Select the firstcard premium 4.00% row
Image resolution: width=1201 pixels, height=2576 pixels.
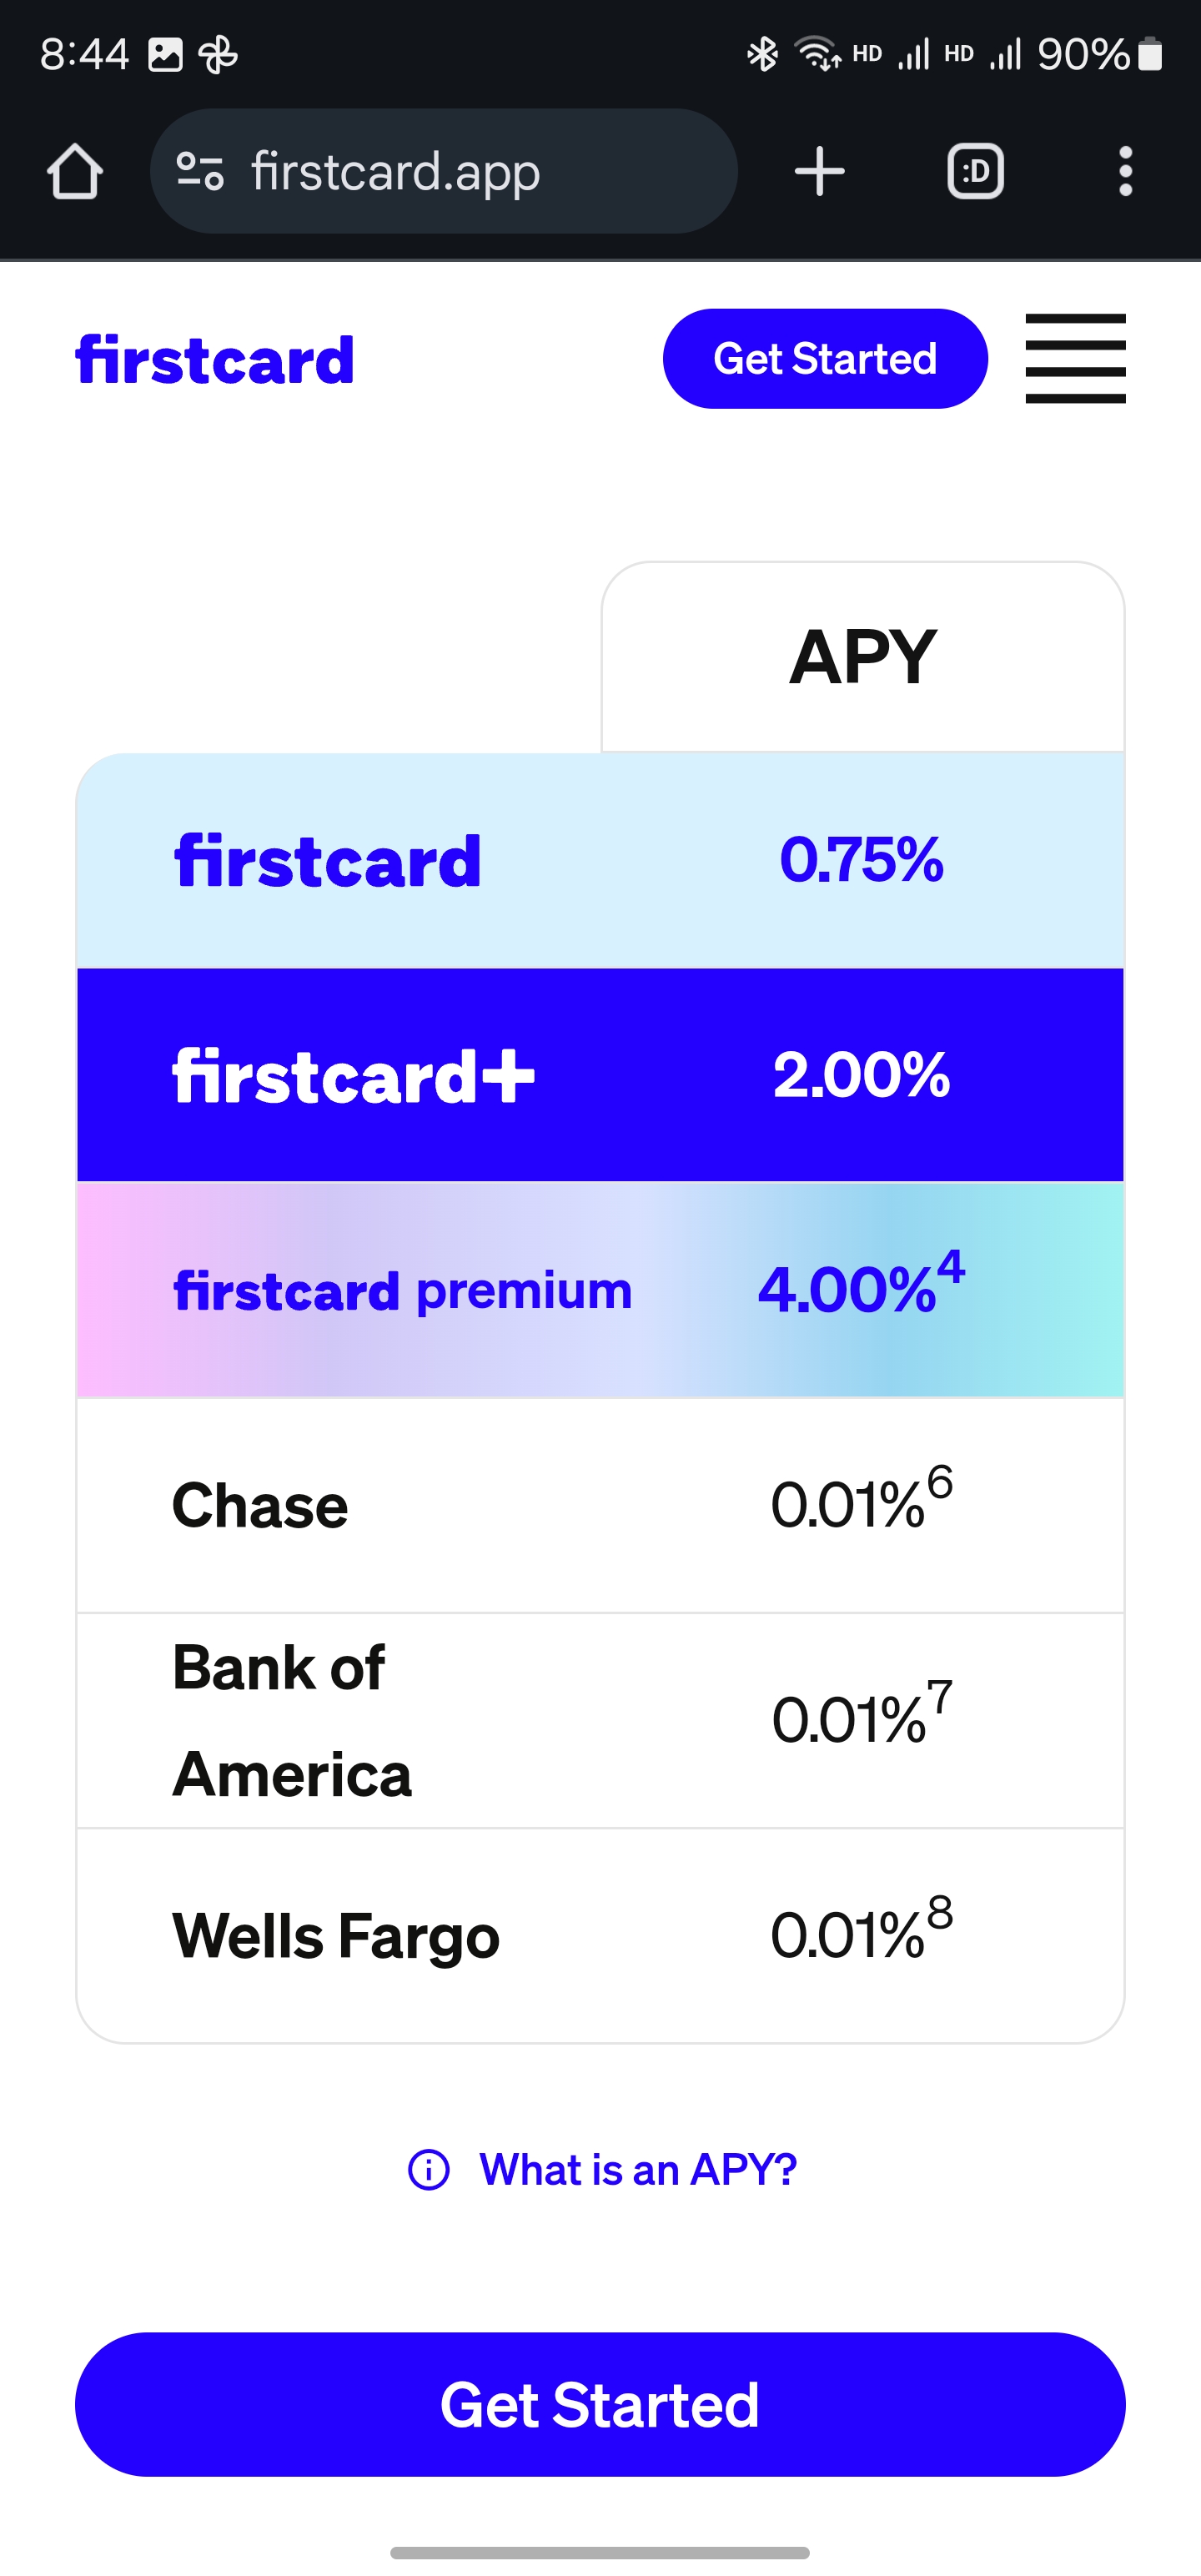click(600, 1290)
